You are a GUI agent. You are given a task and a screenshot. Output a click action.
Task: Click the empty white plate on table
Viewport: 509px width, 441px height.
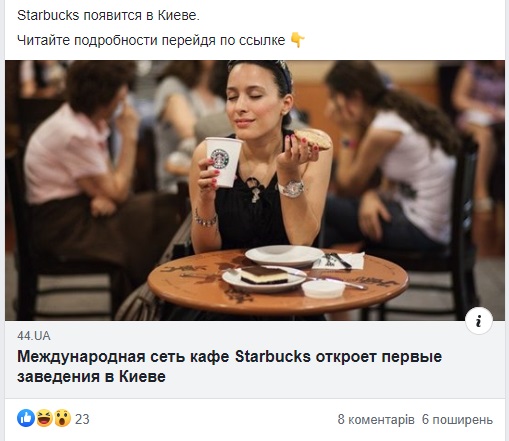[x=284, y=256]
